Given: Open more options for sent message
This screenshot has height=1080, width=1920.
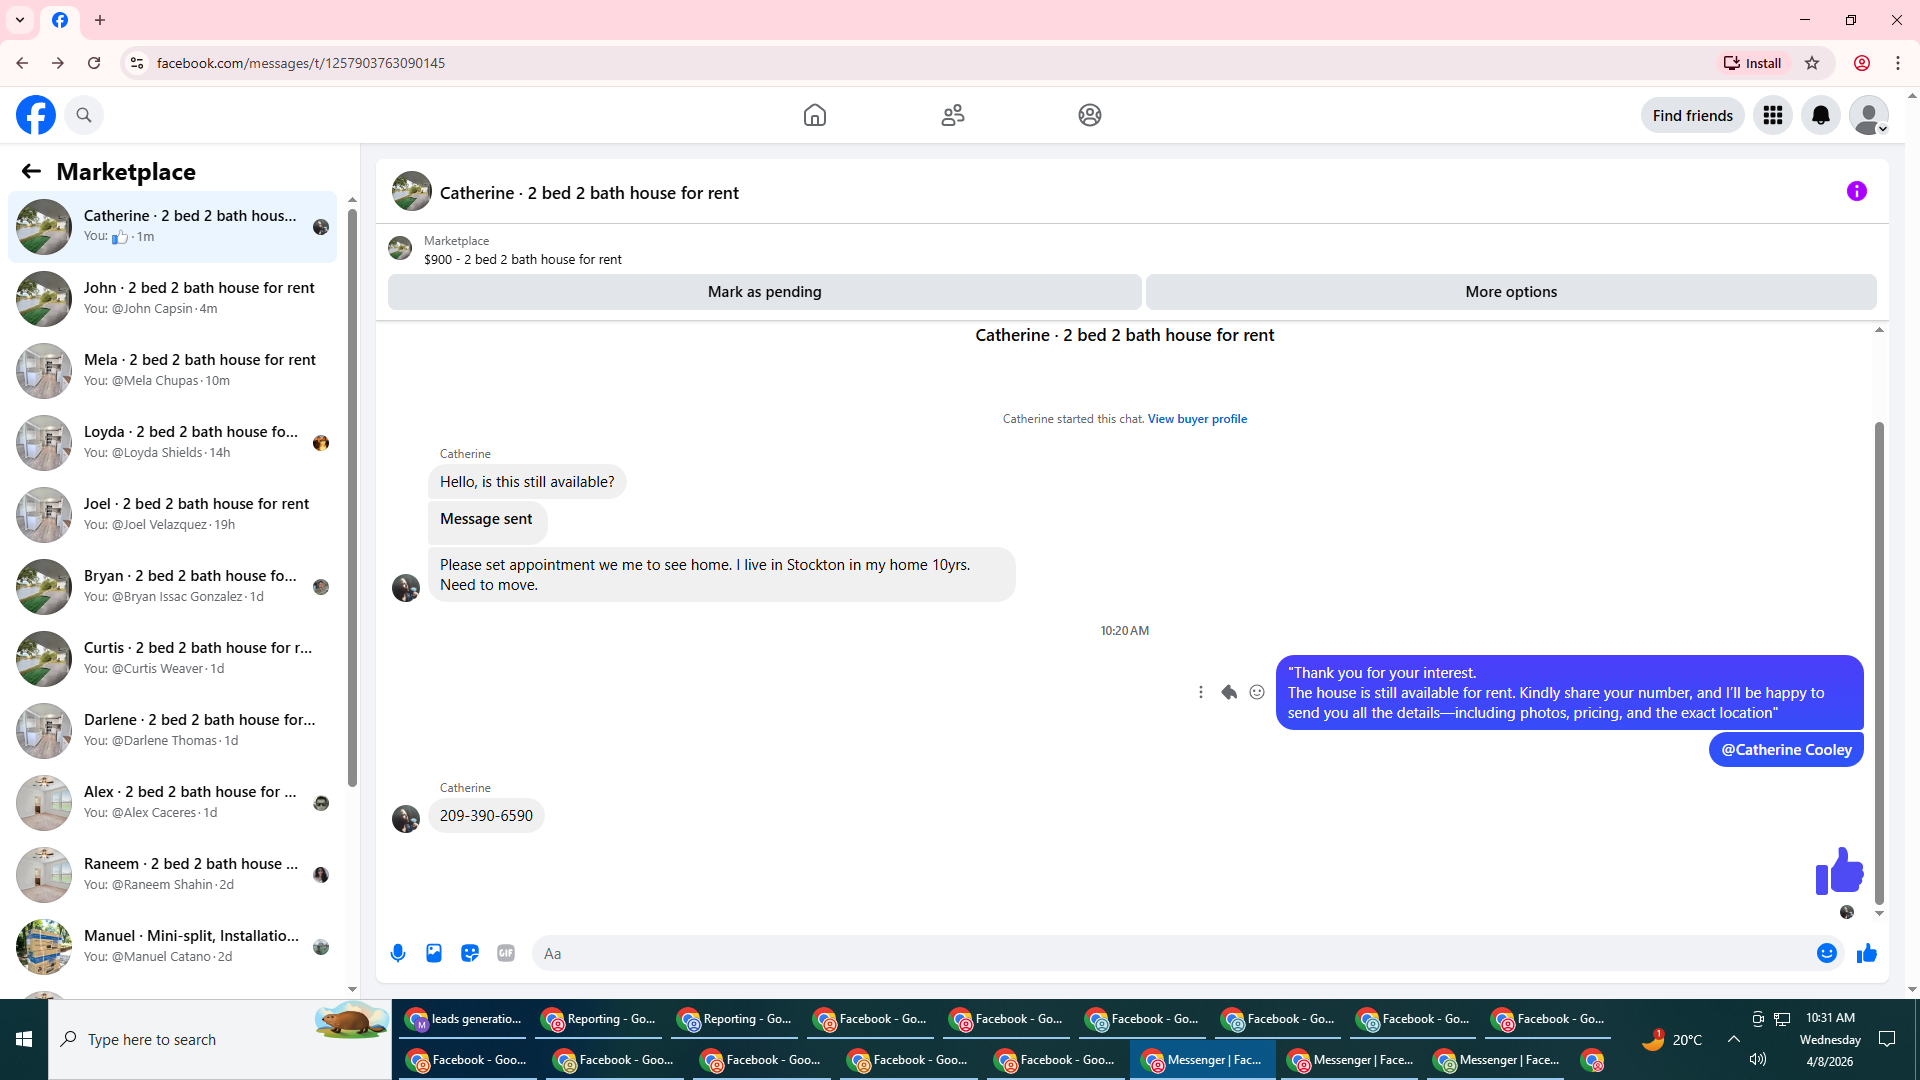Looking at the screenshot, I should [1201, 692].
